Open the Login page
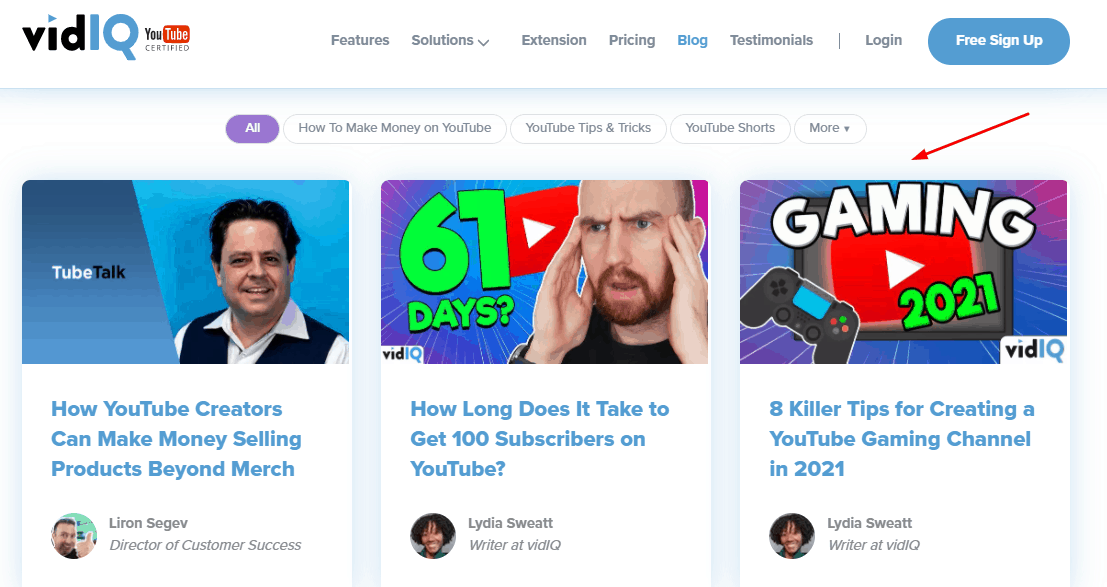The width and height of the screenshot is (1107, 587). click(x=884, y=40)
